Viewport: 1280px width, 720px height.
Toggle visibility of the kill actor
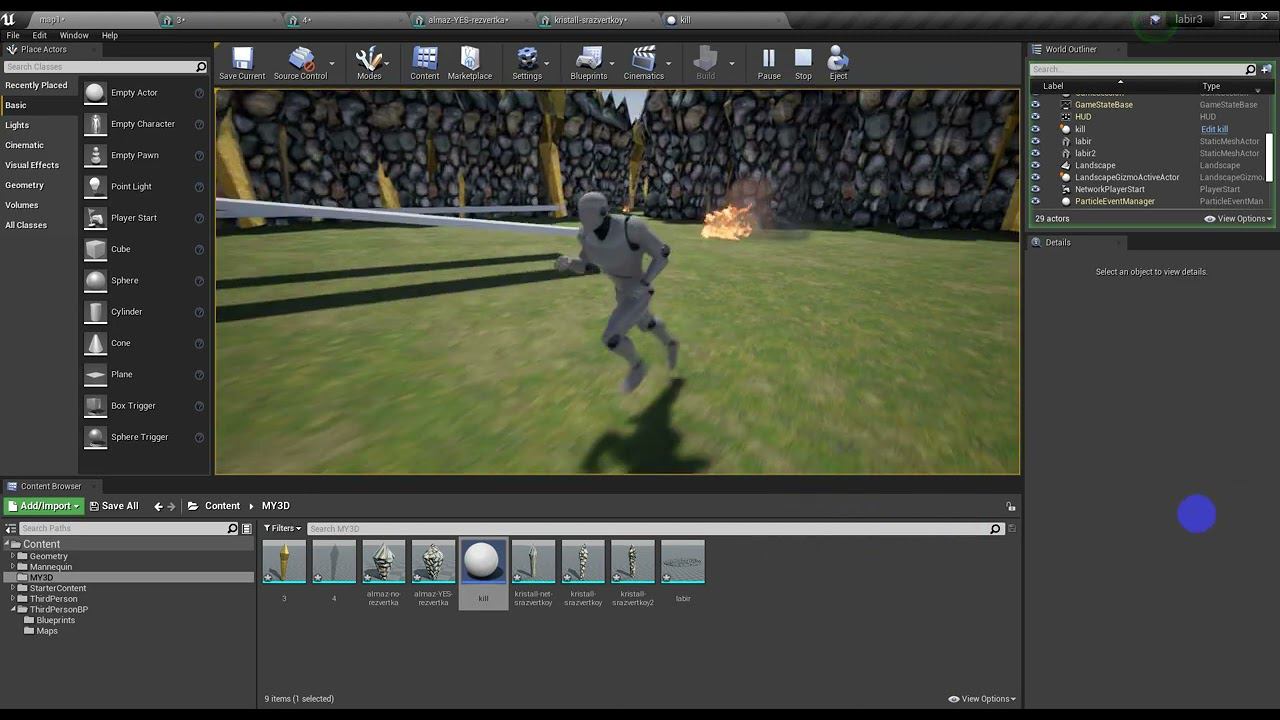1035,129
